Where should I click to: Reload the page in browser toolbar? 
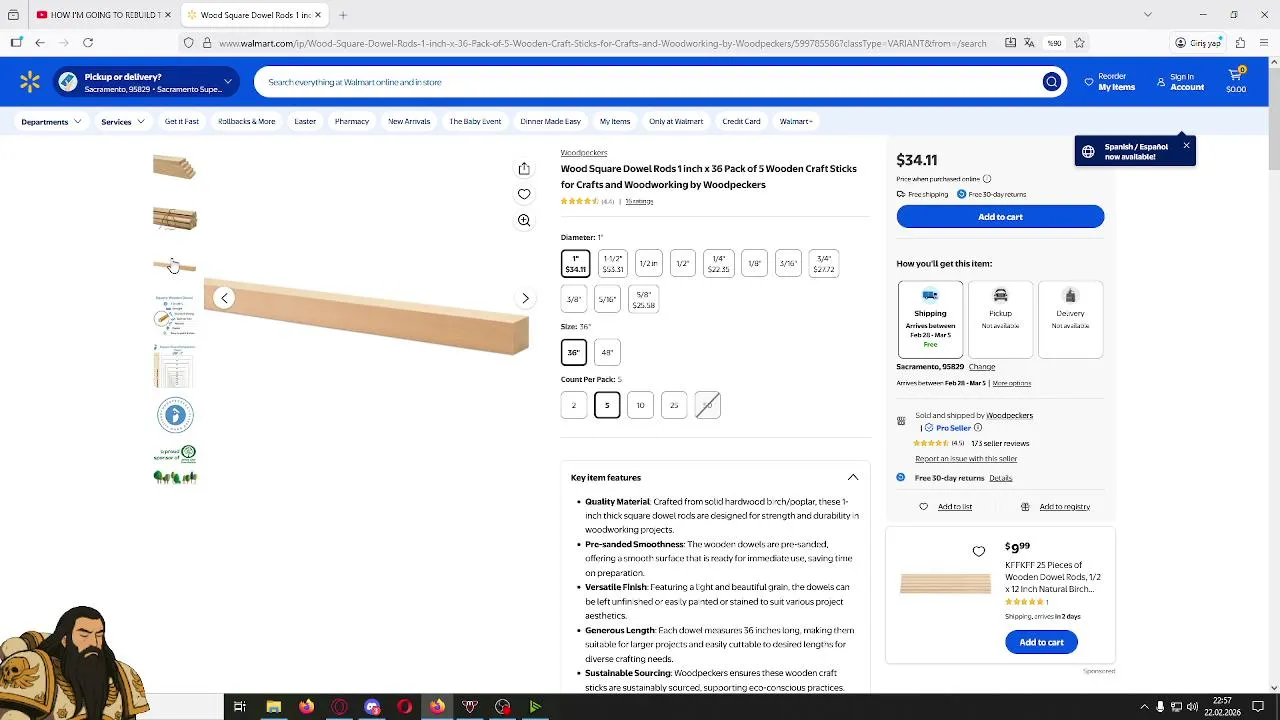pos(88,43)
